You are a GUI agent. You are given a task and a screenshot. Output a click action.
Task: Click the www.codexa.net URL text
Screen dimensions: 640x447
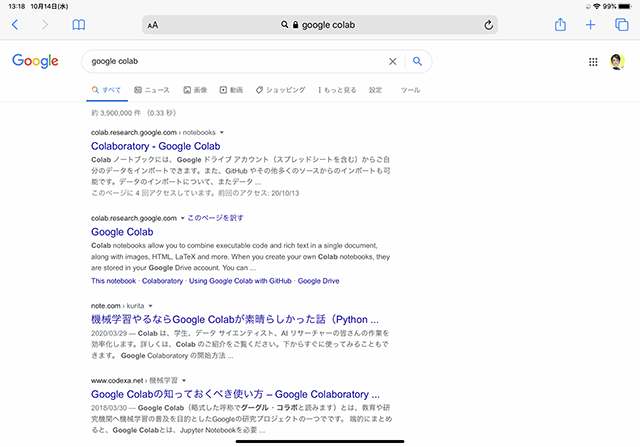click(117, 380)
